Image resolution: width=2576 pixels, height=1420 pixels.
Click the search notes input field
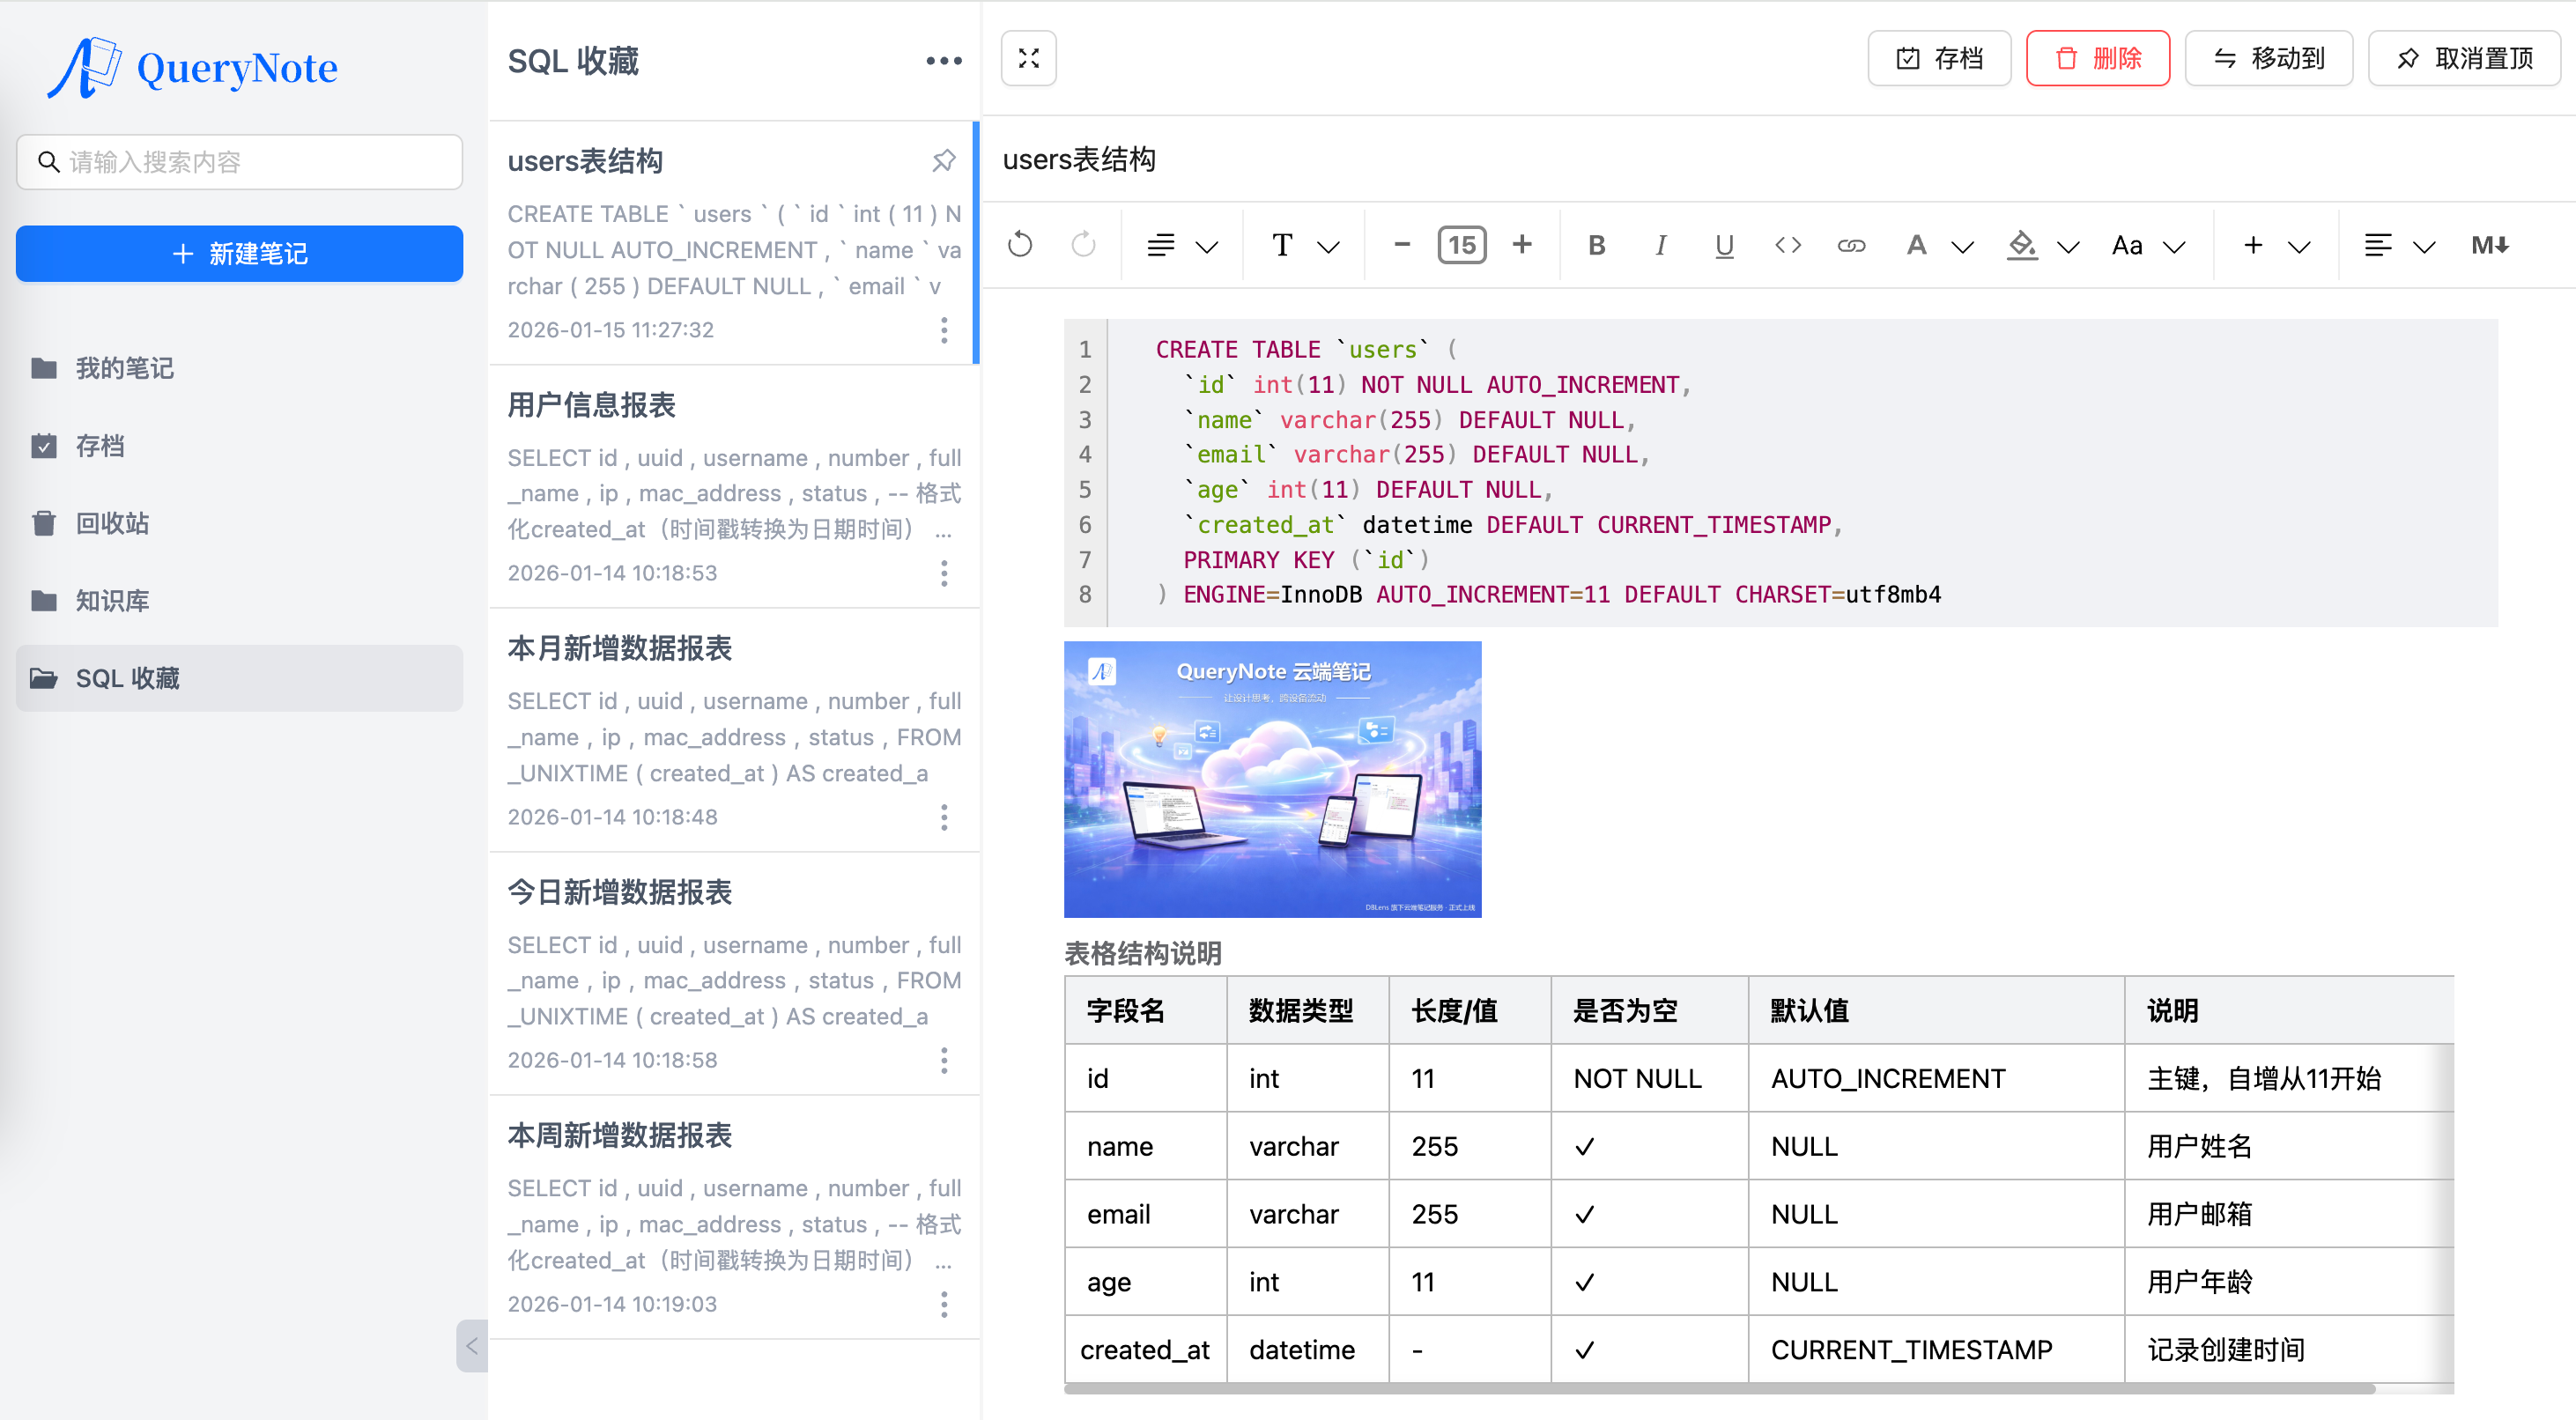point(240,162)
